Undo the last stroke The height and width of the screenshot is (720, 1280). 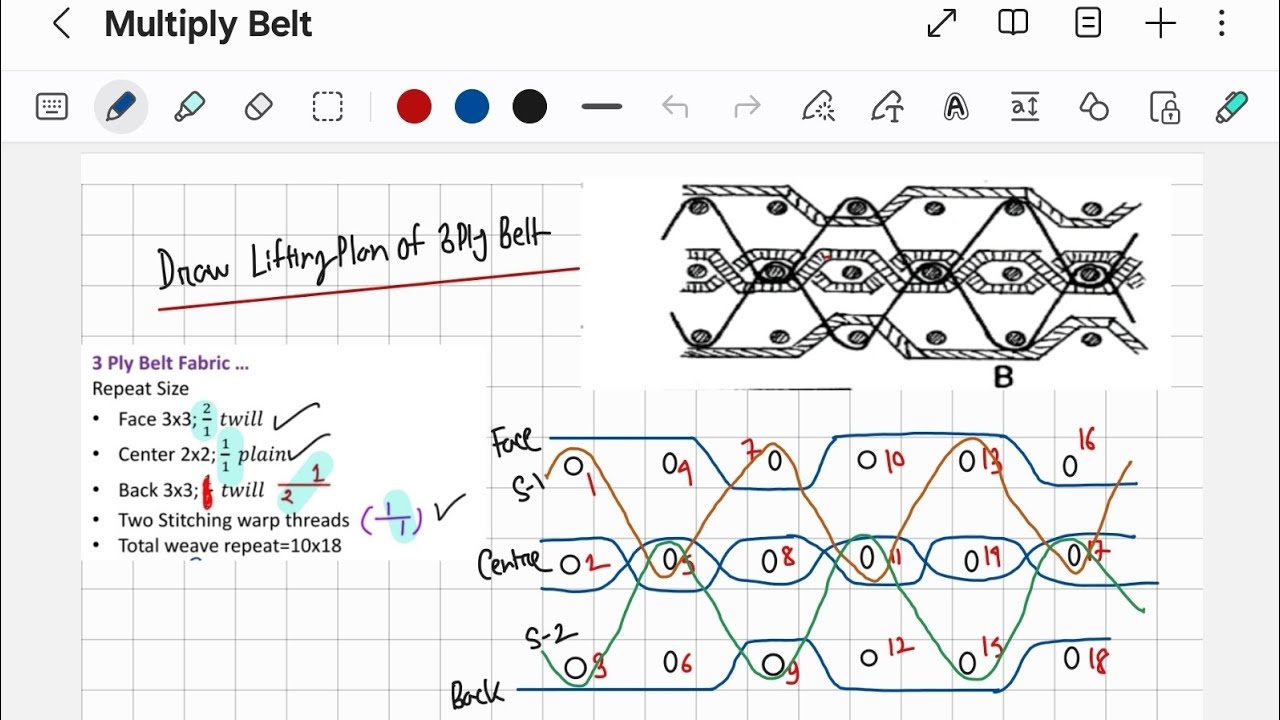[675, 107]
